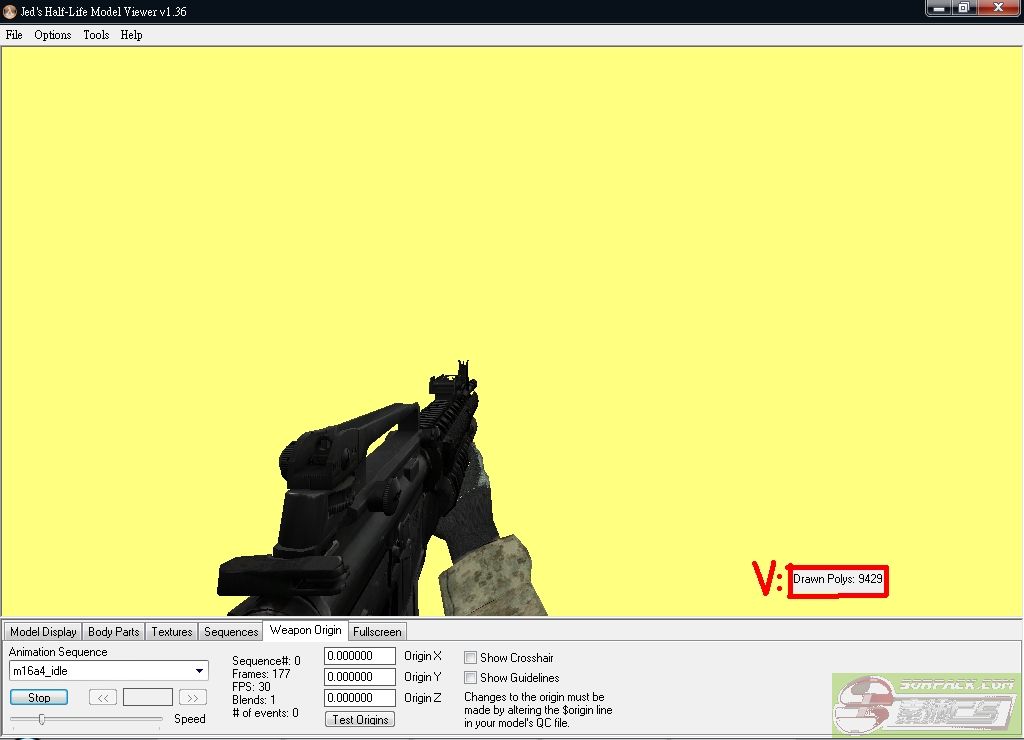Switch to the Textures tab
This screenshot has height=740, width=1024.
pyautogui.click(x=172, y=632)
